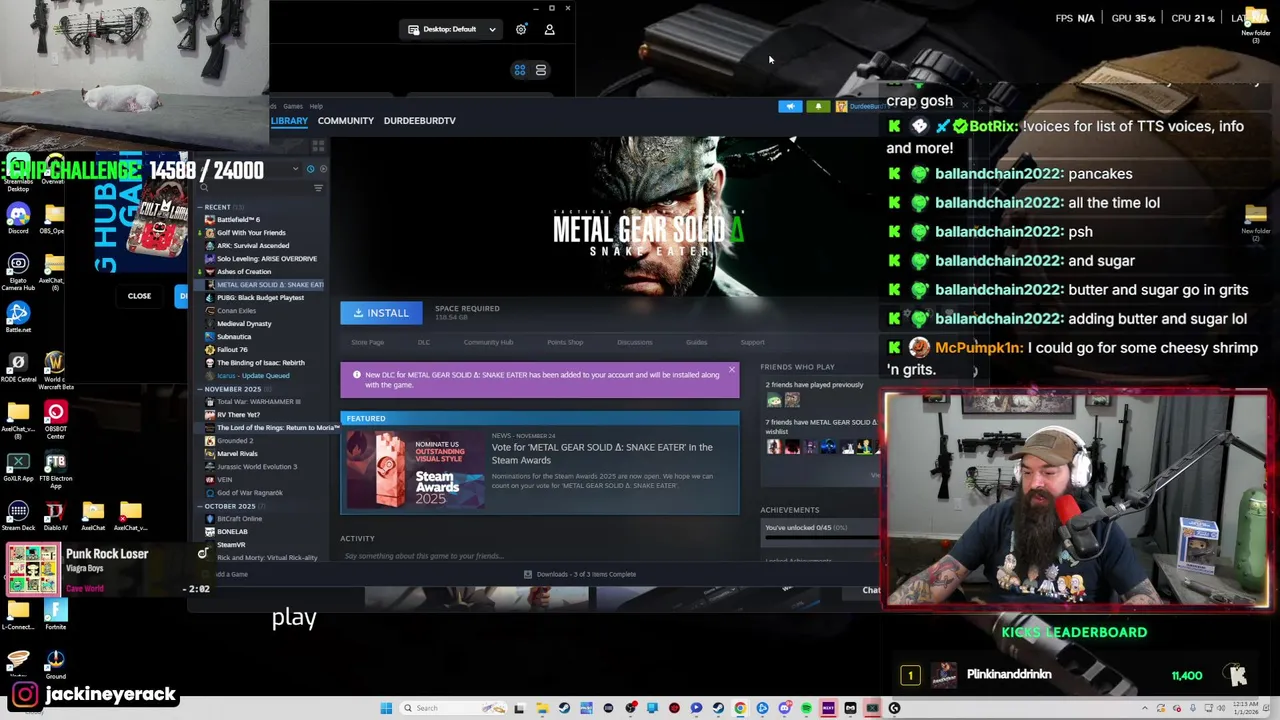This screenshot has height=720, width=1280.
Task: Select Jurassic World Evolution 3
Action: (257, 467)
